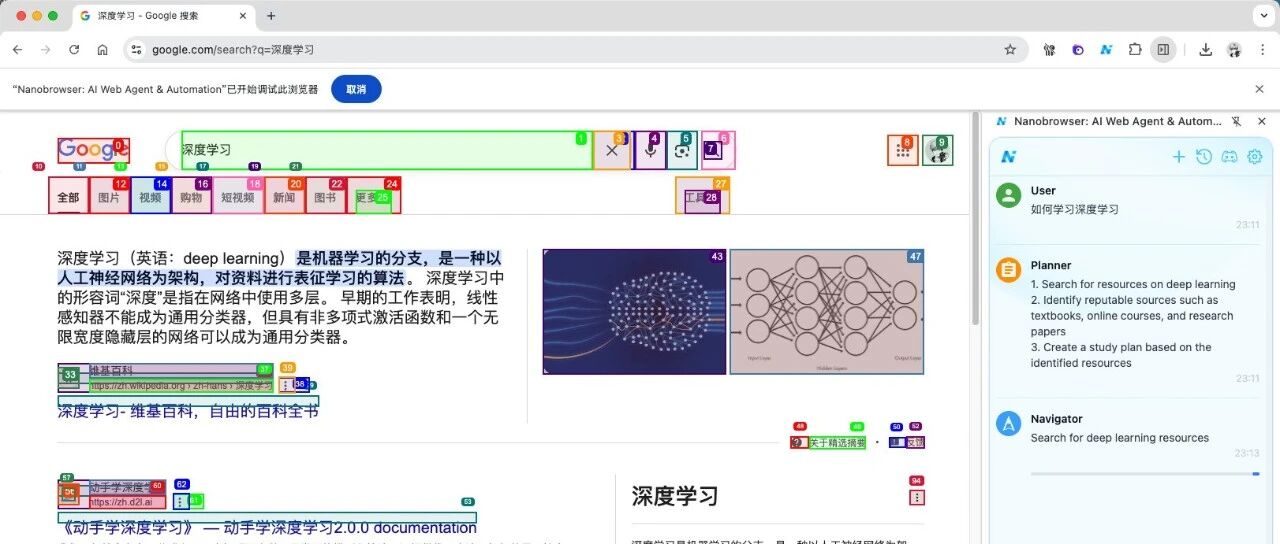Image resolution: width=1280 pixels, height=544 pixels.
Task: Select the 全部 results tab
Action: (68, 197)
